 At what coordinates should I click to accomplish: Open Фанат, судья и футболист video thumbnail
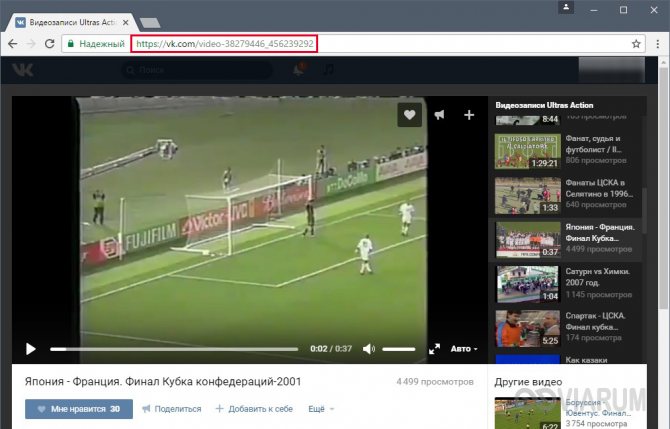(528, 151)
